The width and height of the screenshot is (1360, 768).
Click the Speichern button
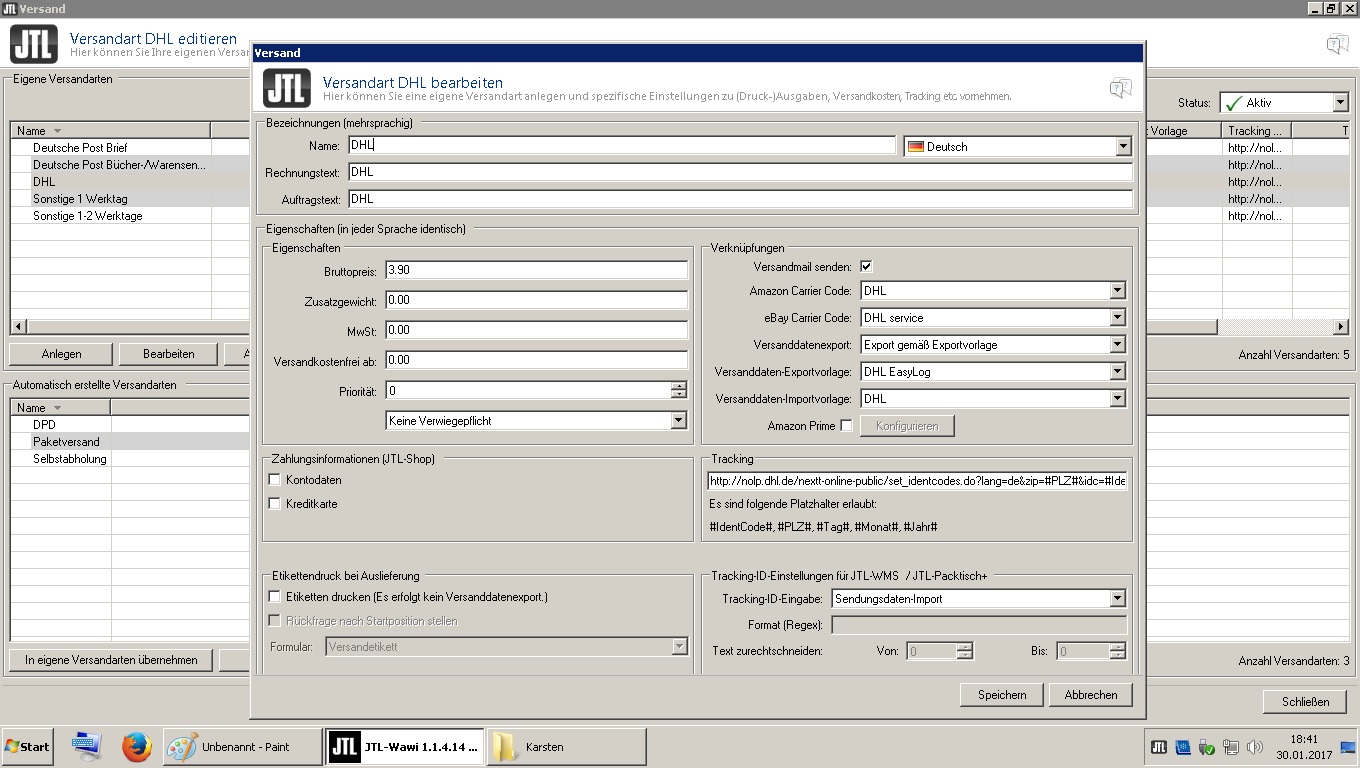pyautogui.click(x=1002, y=695)
